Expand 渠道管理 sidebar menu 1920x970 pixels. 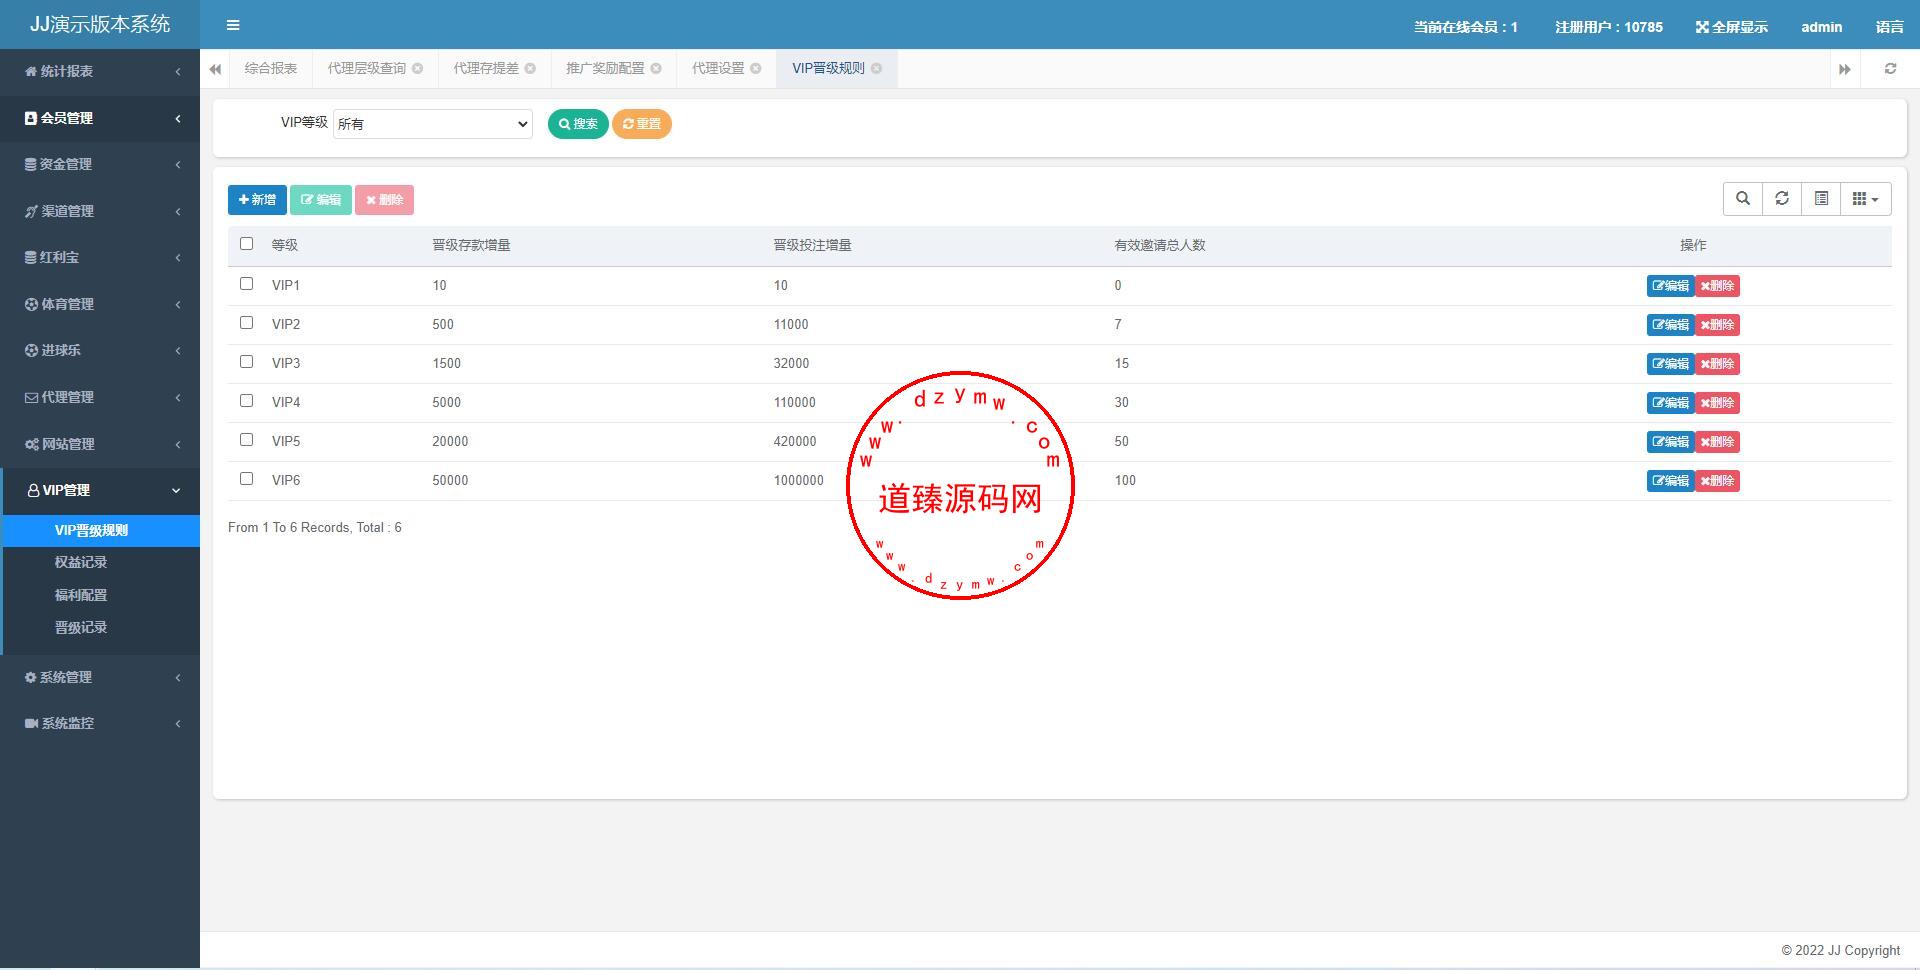pyautogui.click(x=100, y=211)
